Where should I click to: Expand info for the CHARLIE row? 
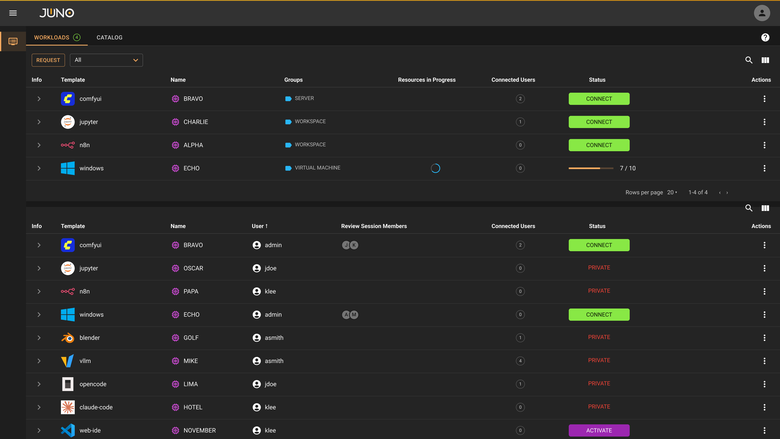point(39,122)
